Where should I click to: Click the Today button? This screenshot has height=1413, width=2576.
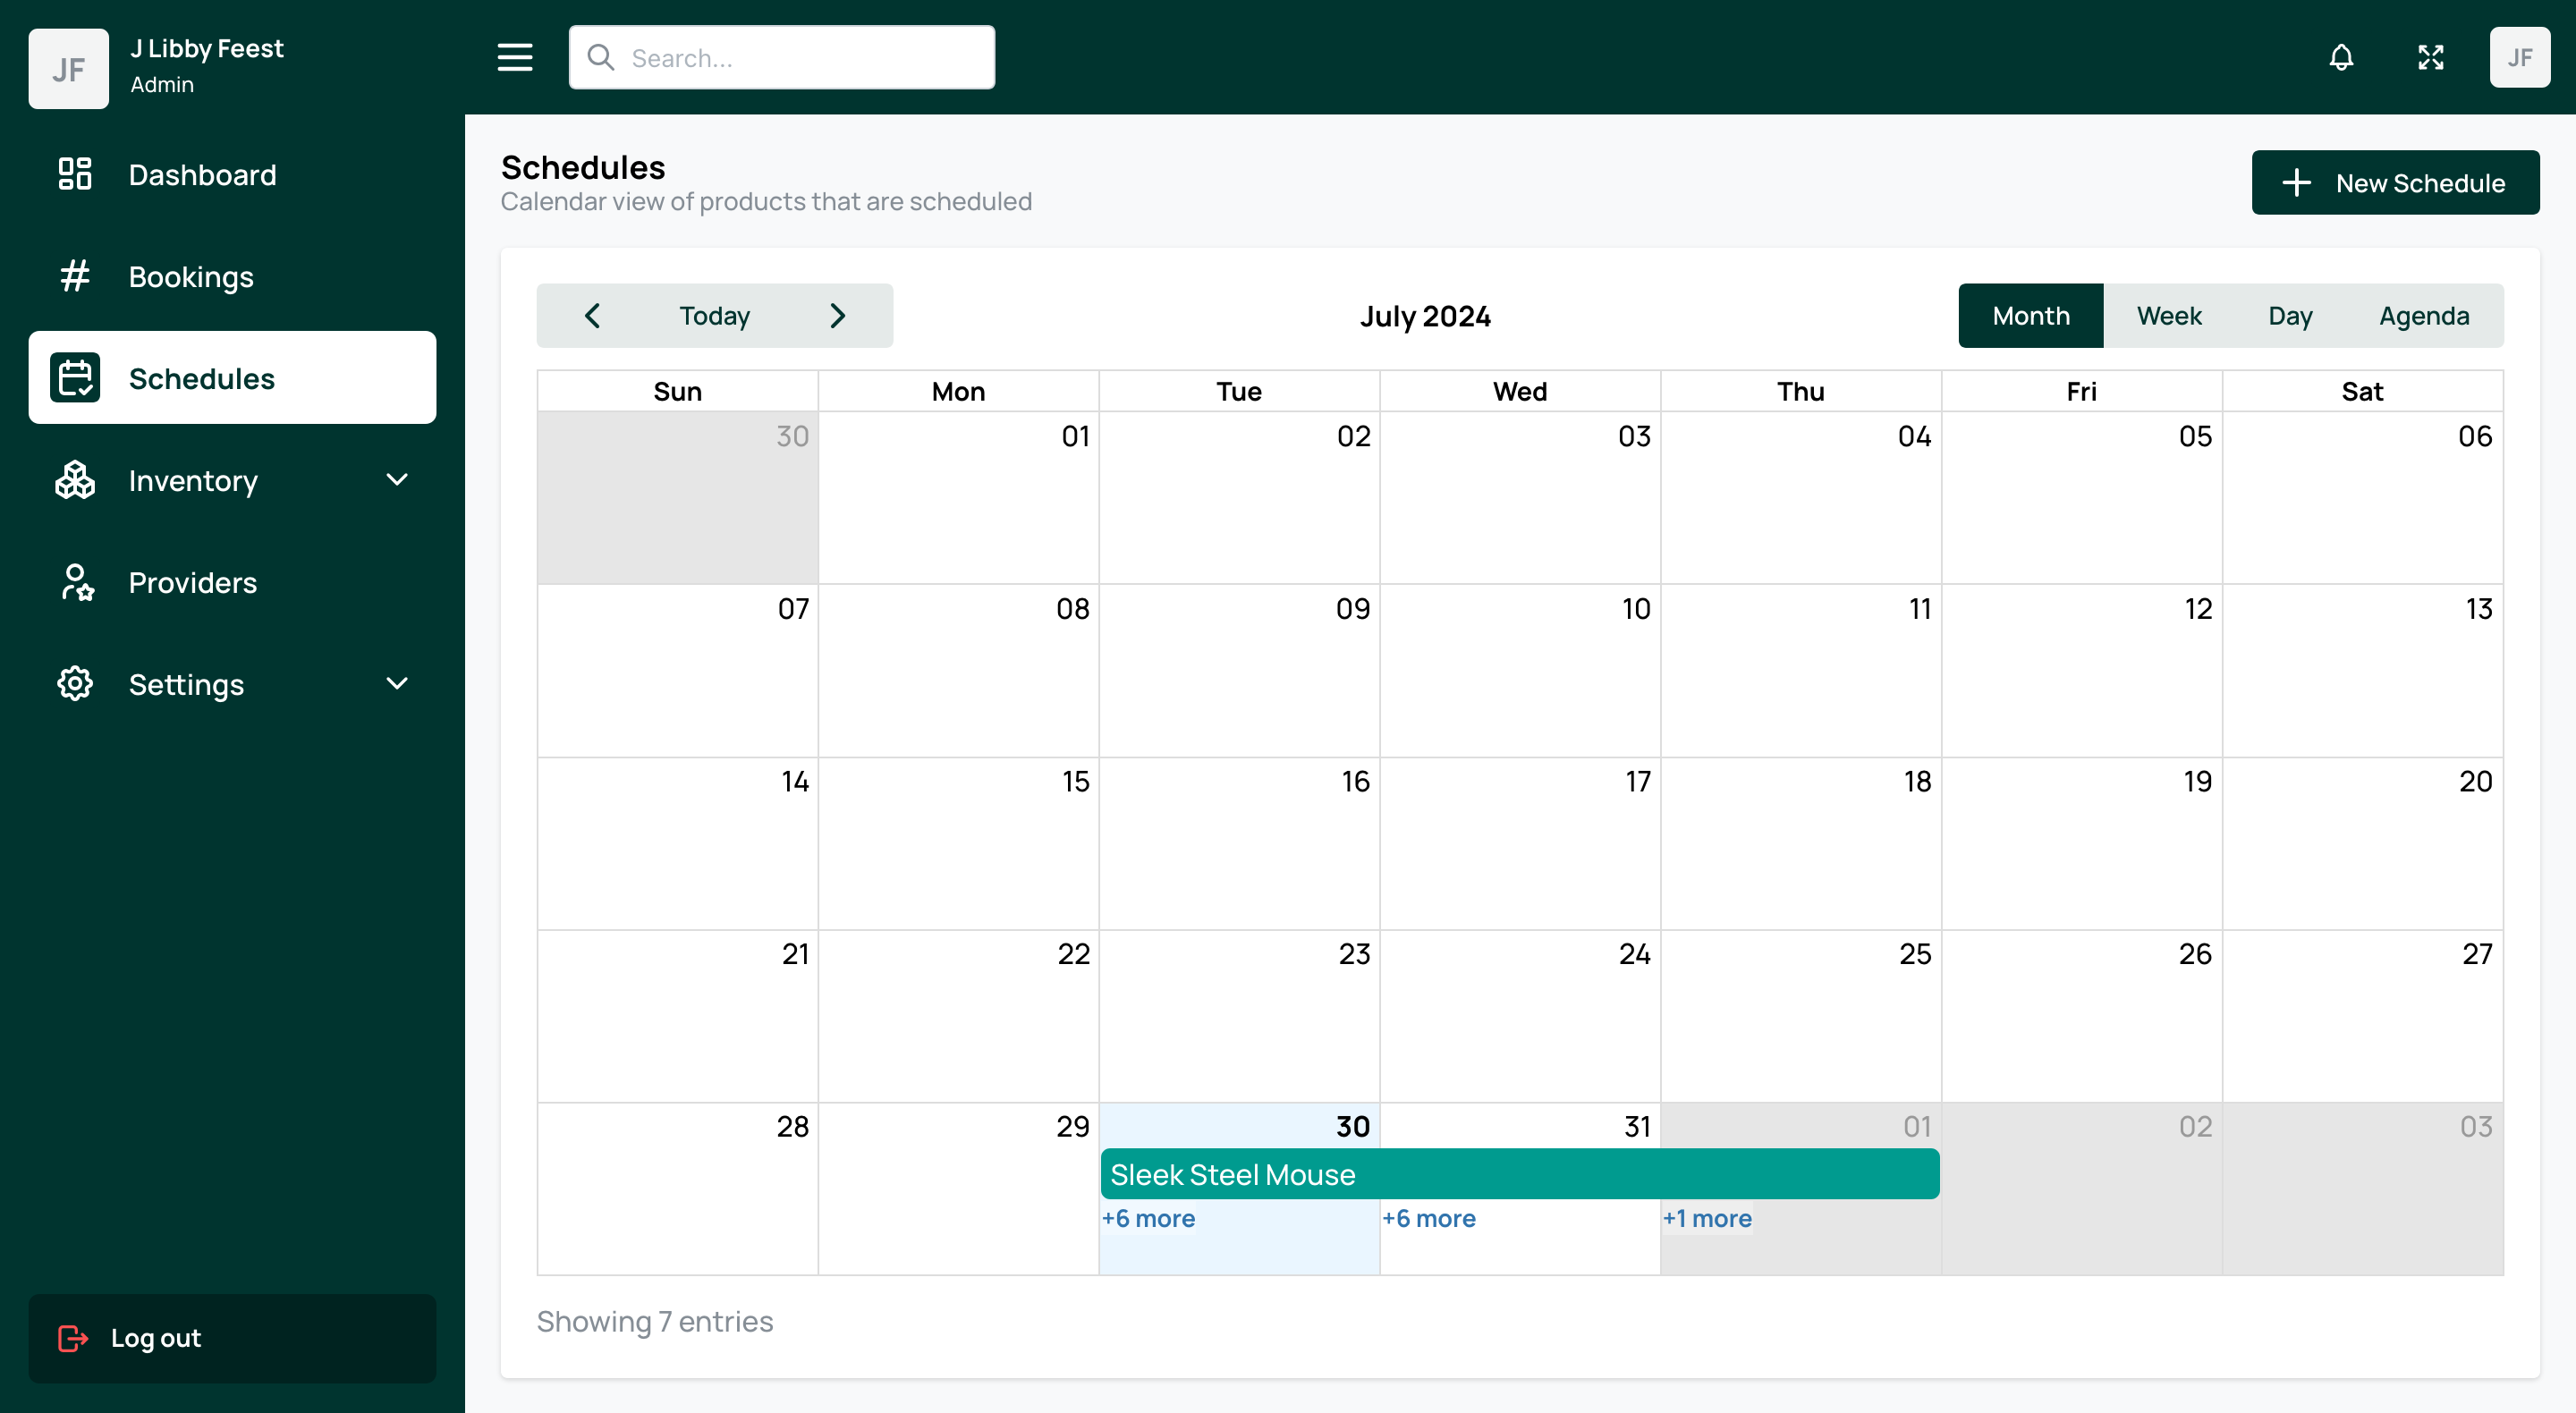pos(714,316)
